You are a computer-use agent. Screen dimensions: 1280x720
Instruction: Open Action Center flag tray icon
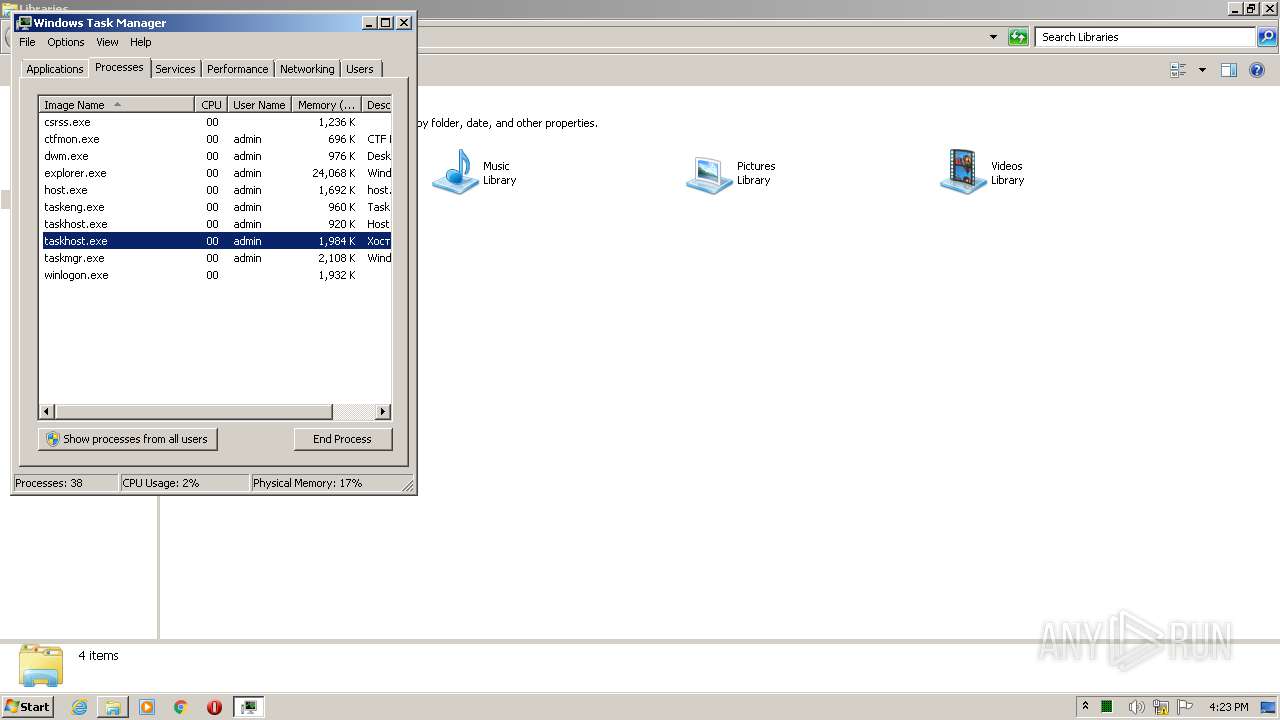(1186, 707)
